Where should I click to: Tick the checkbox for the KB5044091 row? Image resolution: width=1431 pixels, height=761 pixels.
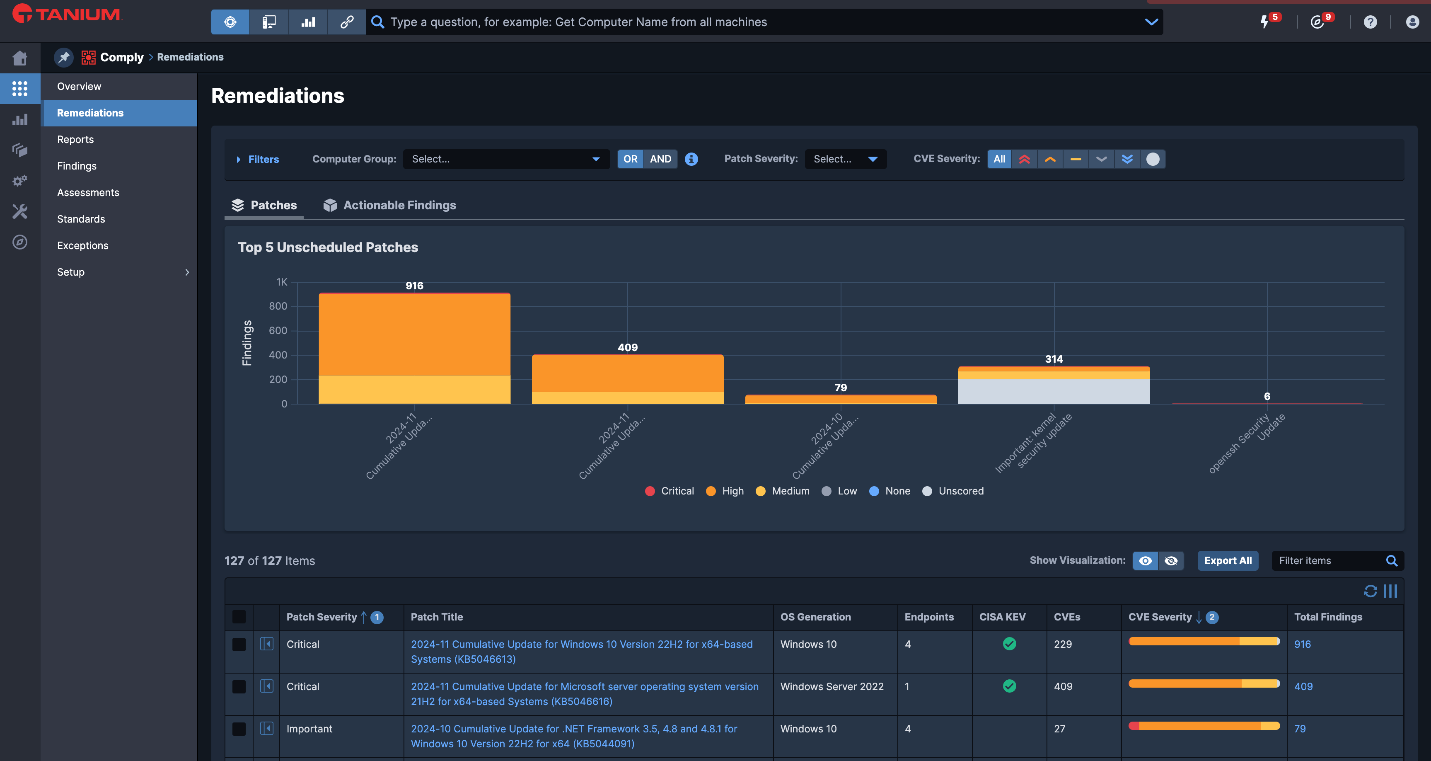(x=239, y=729)
